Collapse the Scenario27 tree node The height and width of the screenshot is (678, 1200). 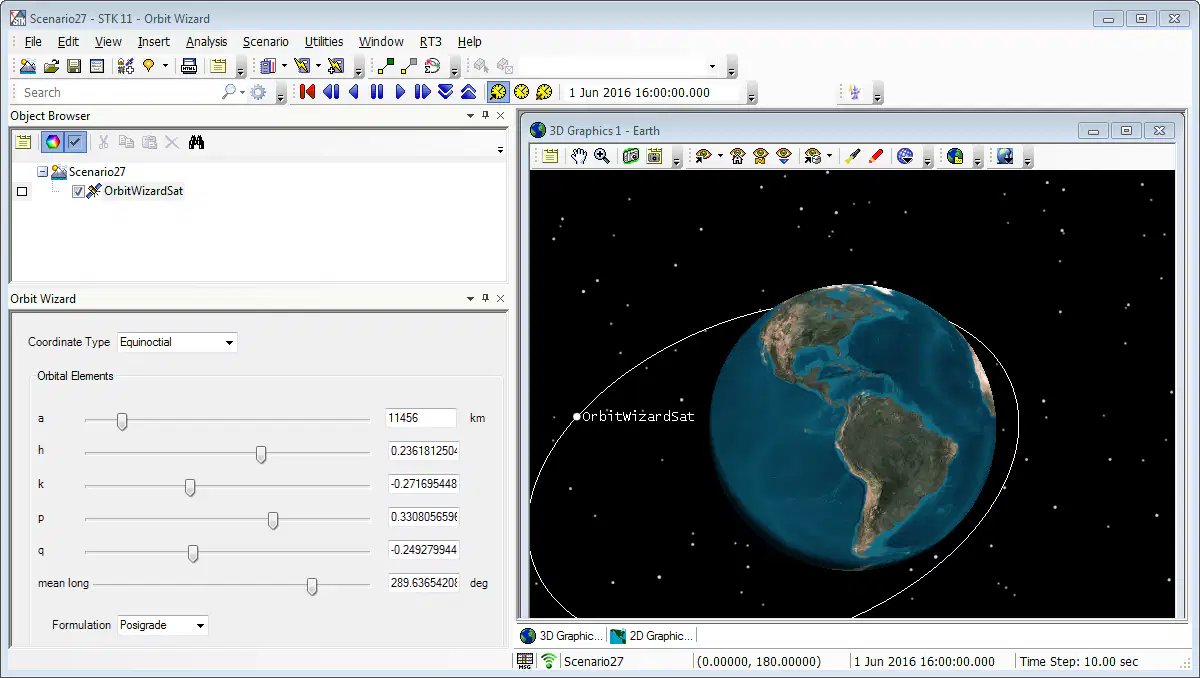pyautogui.click(x=42, y=172)
